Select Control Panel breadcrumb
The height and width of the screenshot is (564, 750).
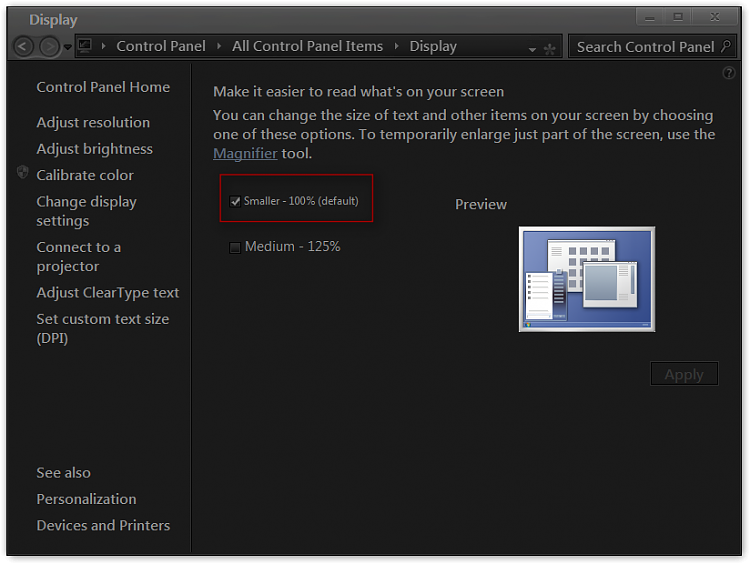(161, 46)
